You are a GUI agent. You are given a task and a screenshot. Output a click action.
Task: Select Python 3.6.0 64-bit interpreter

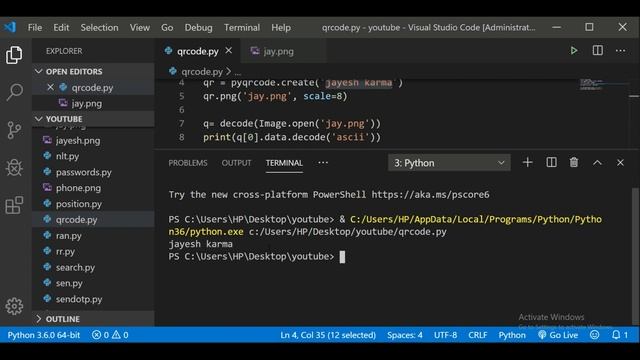click(x=44, y=335)
